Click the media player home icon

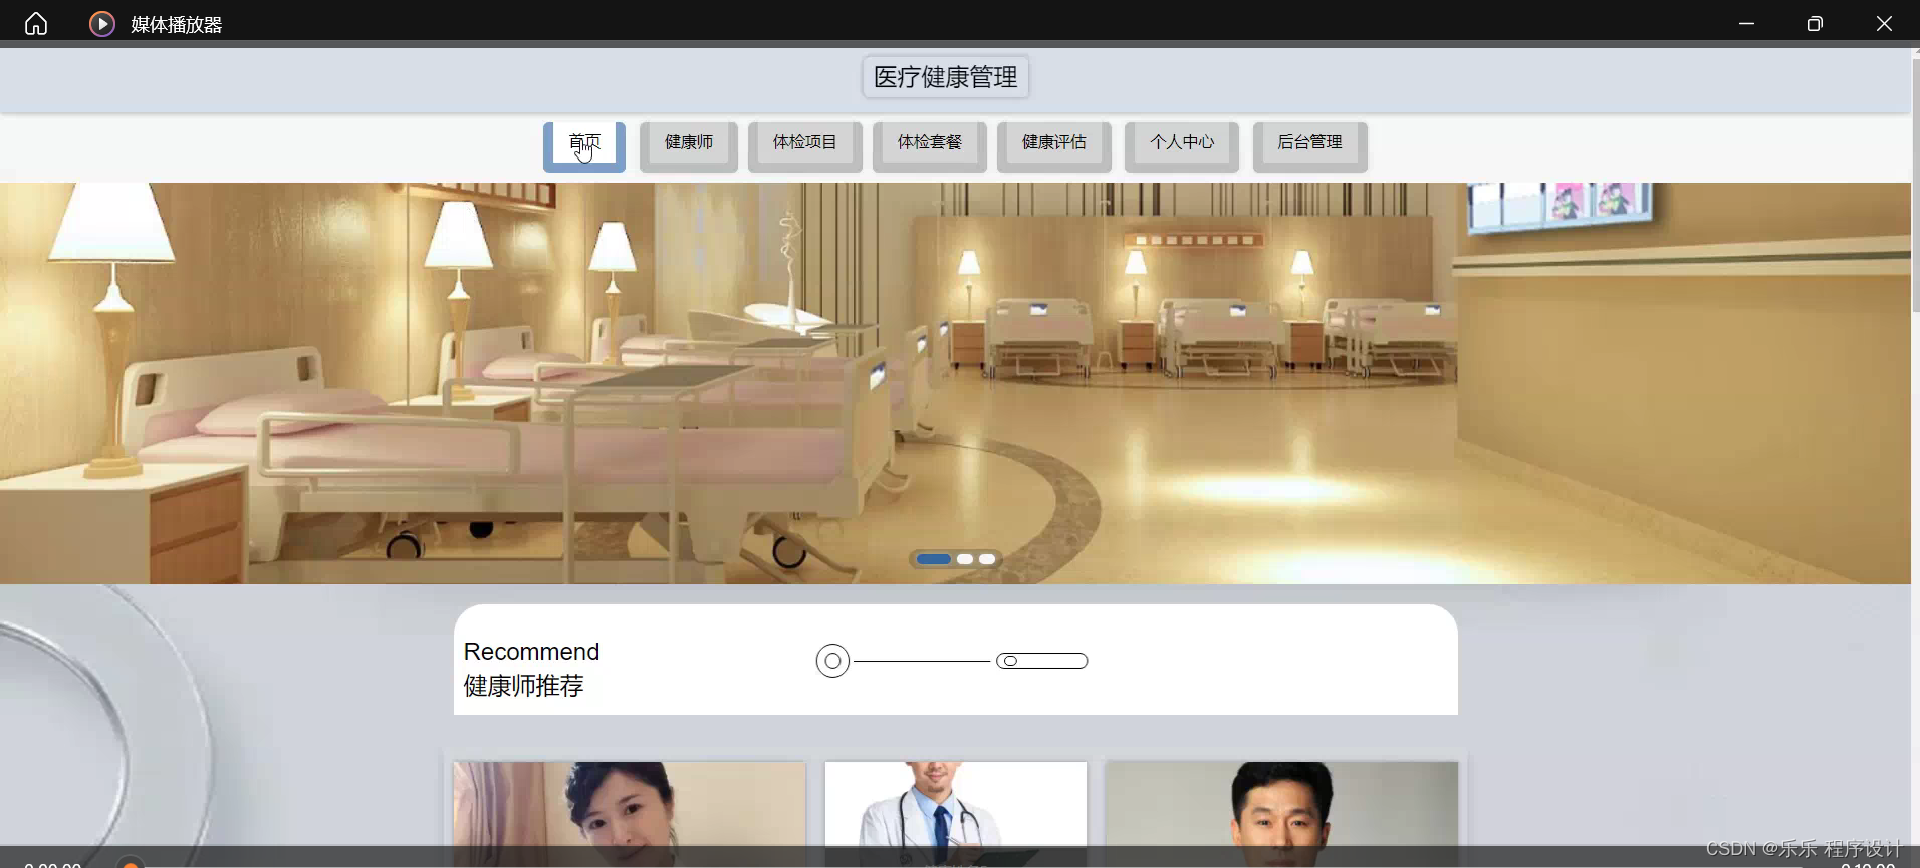pyautogui.click(x=36, y=23)
